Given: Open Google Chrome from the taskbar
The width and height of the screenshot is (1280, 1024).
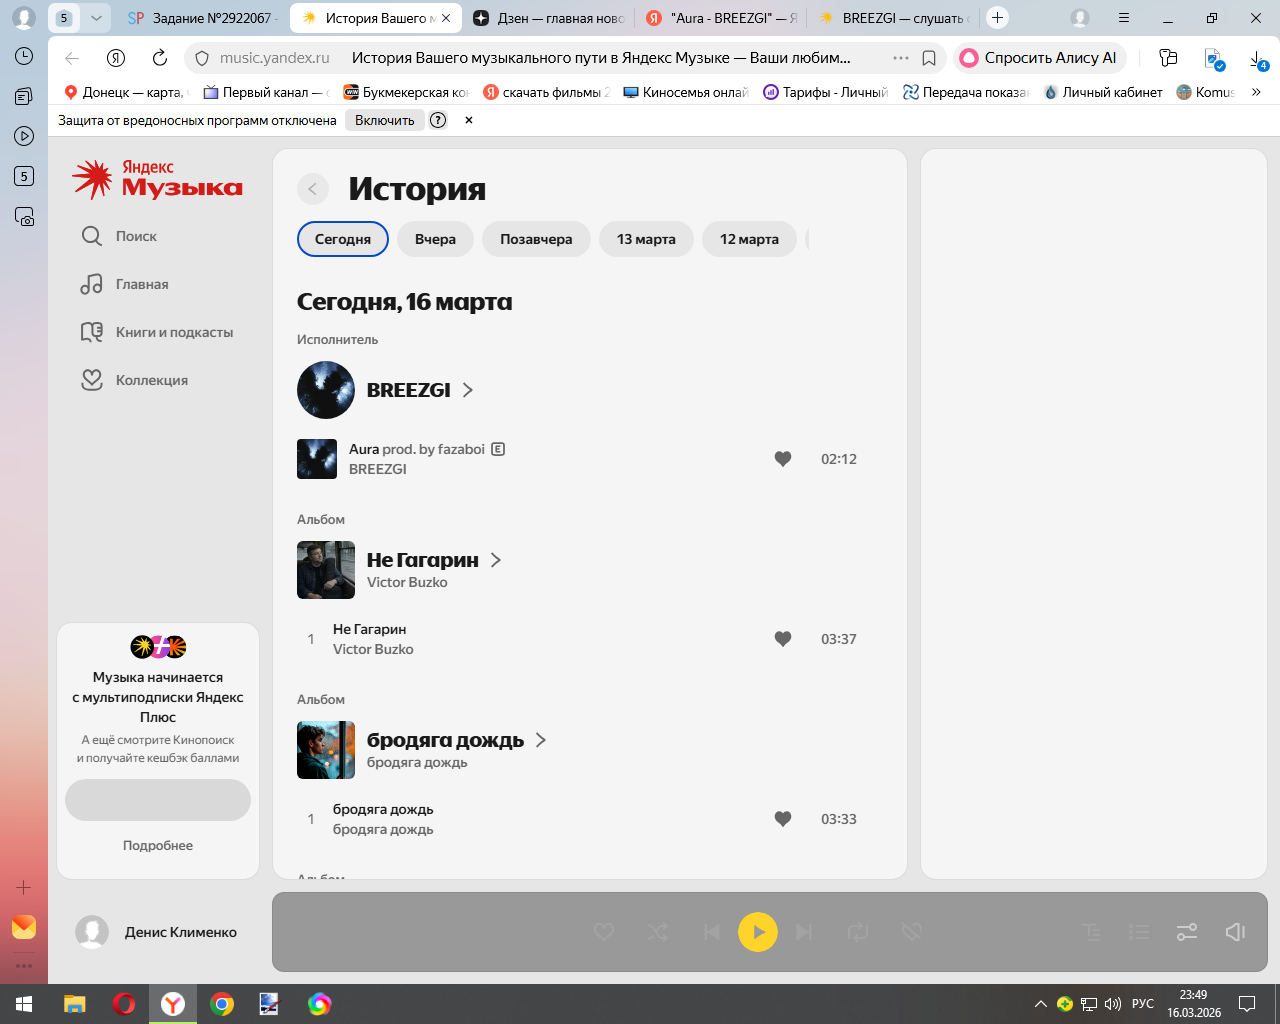Looking at the screenshot, I should coord(222,1004).
